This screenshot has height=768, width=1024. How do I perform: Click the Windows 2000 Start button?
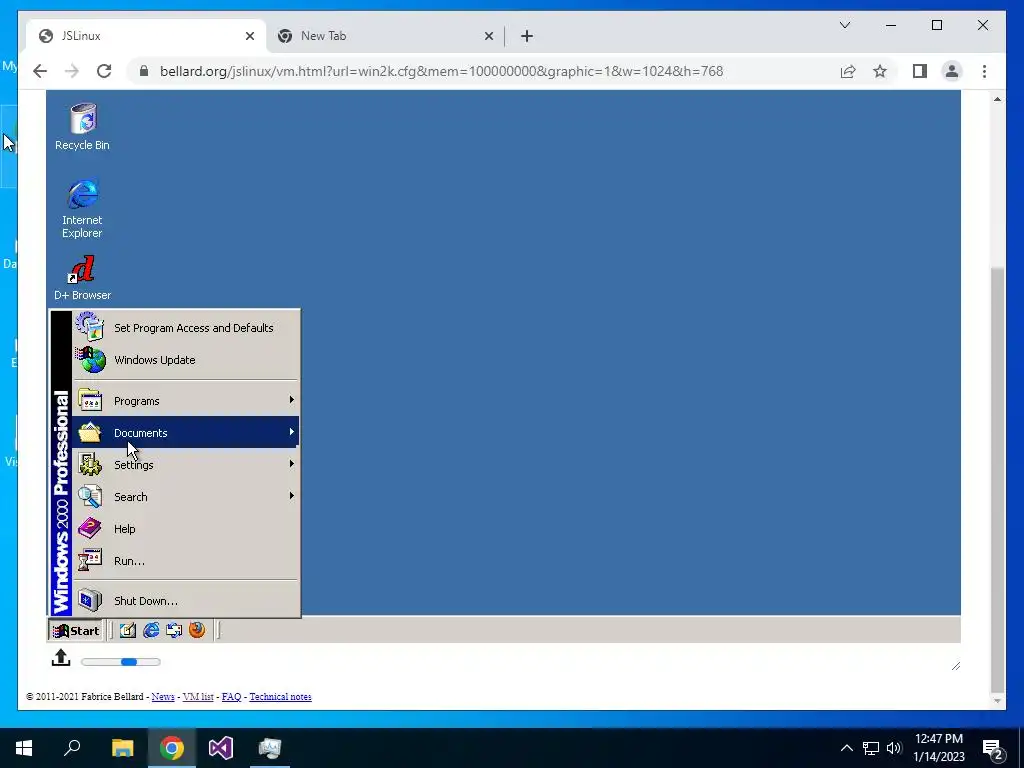[76, 630]
